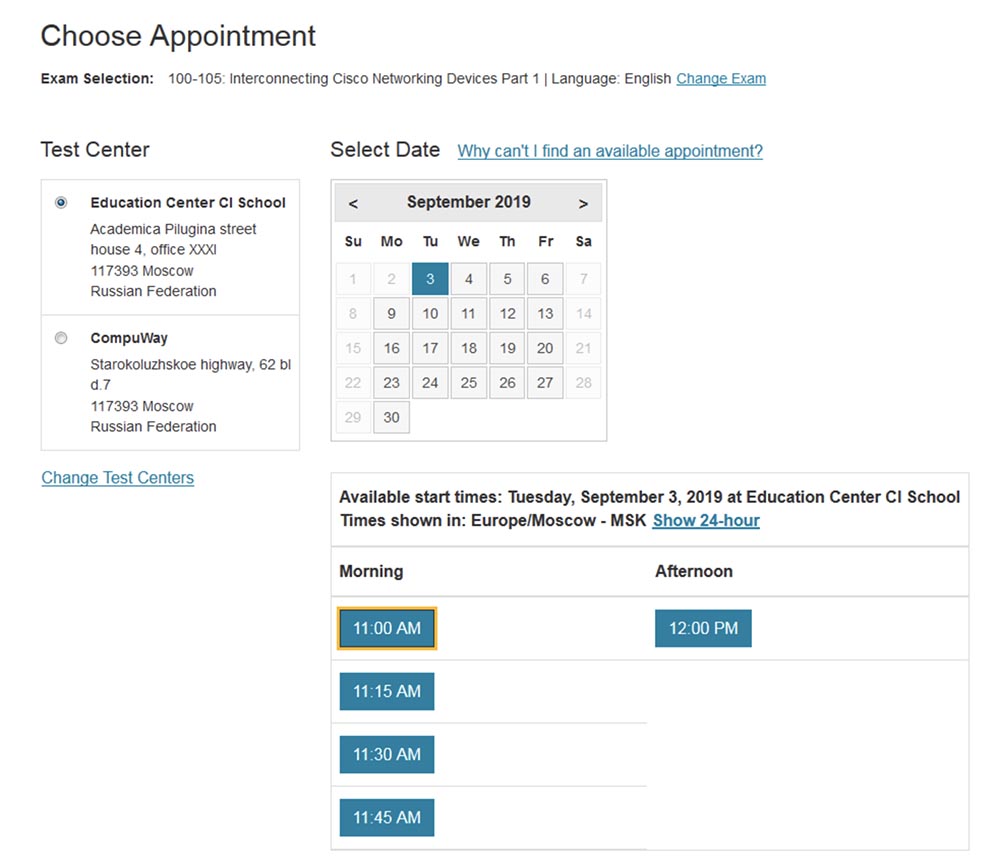The image size is (1000, 864).
Task: Go to next month in calendar
Action: (583, 203)
